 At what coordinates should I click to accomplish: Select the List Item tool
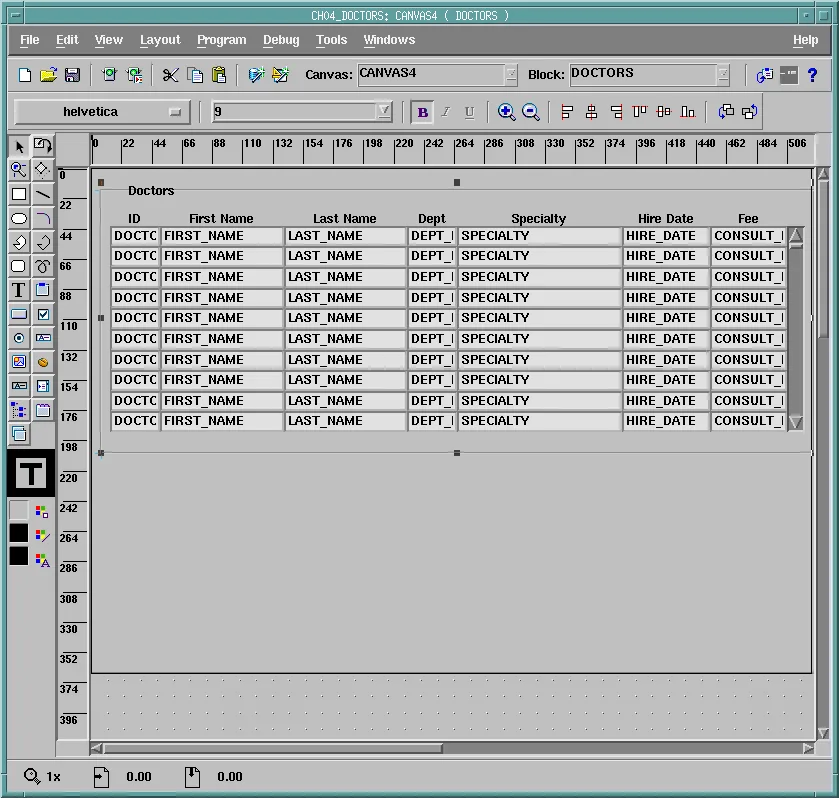click(43, 386)
